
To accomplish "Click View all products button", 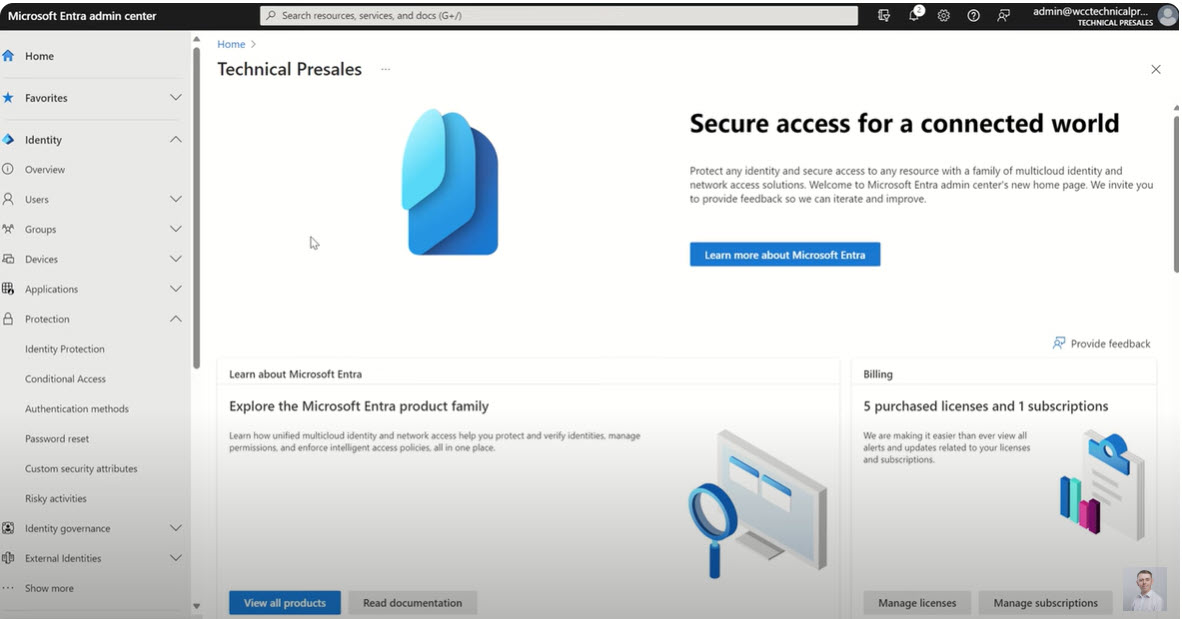I will tap(284, 602).
